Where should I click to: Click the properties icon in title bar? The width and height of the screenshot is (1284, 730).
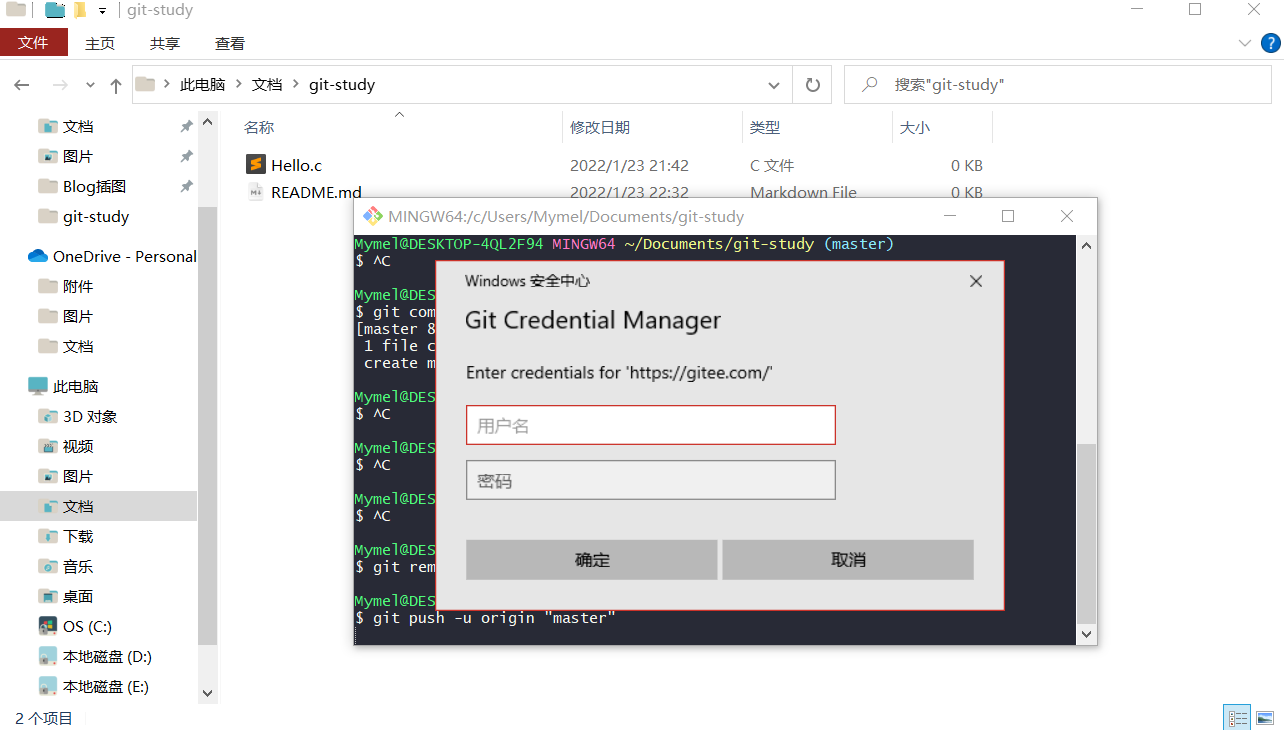pos(55,10)
